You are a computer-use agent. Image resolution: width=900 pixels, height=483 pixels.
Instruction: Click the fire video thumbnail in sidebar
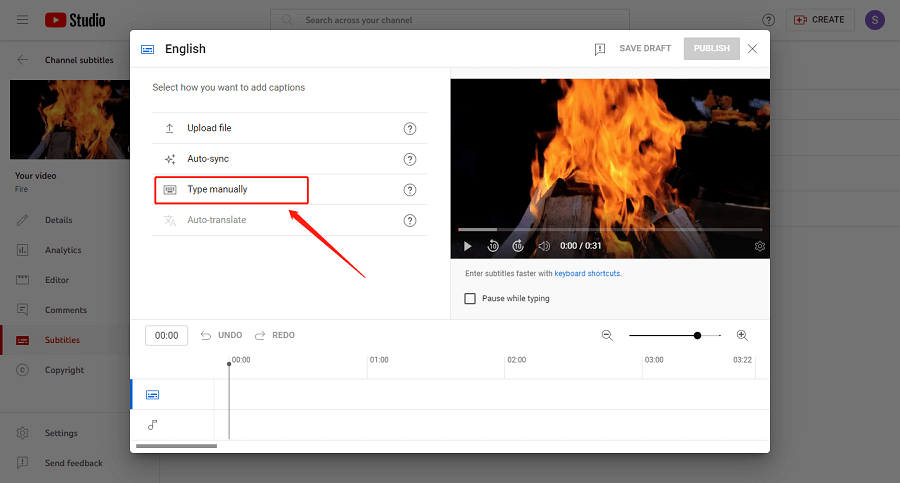69,119
